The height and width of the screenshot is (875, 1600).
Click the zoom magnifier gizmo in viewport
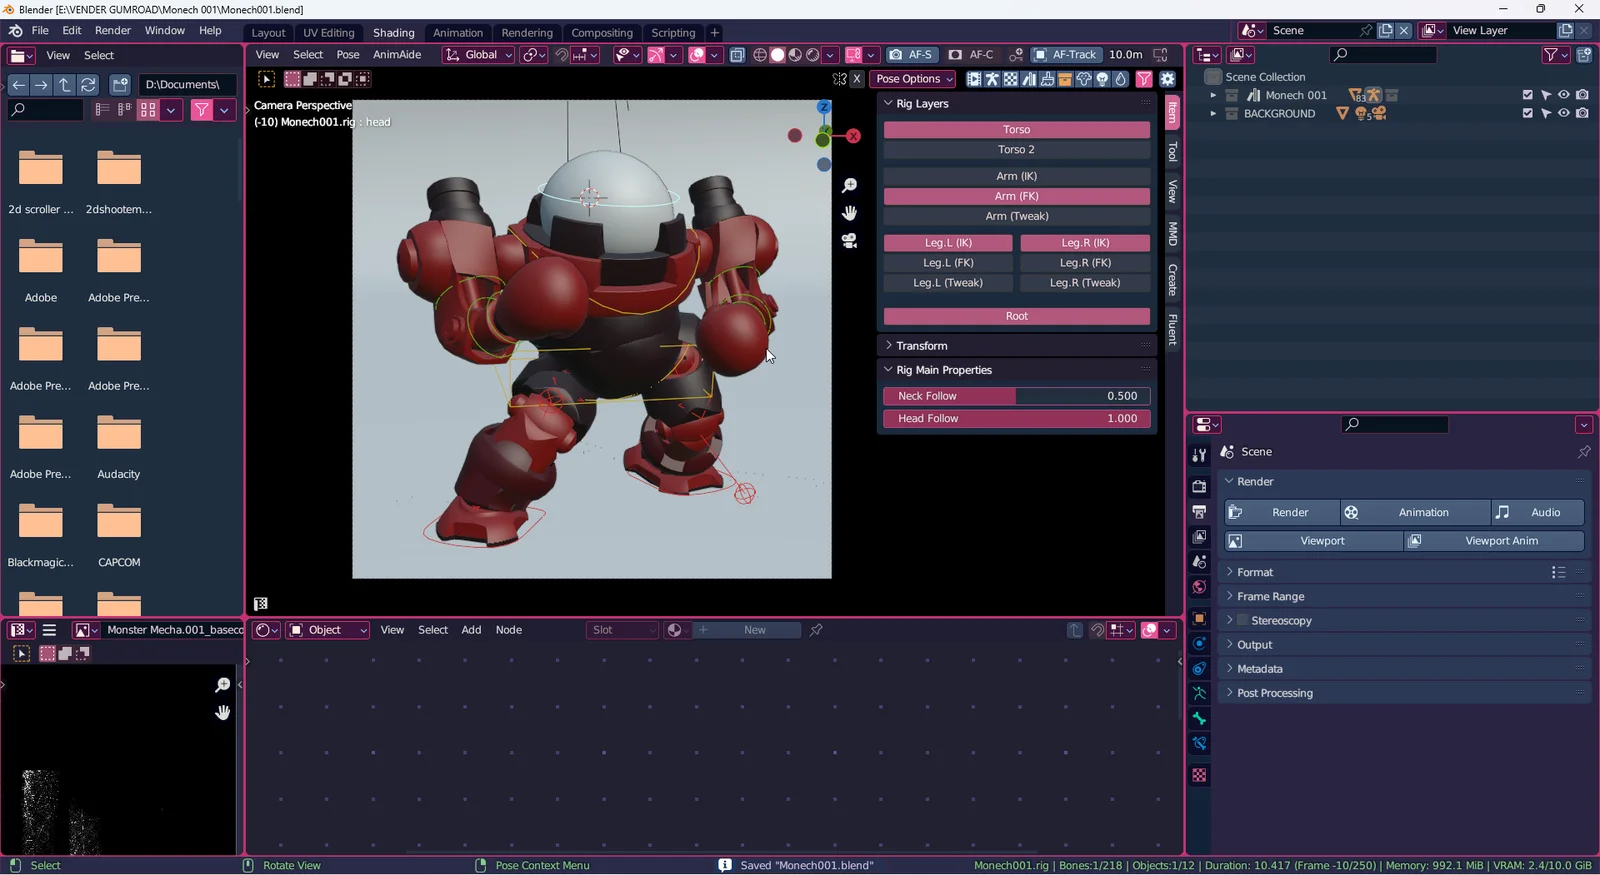[849, 186]
